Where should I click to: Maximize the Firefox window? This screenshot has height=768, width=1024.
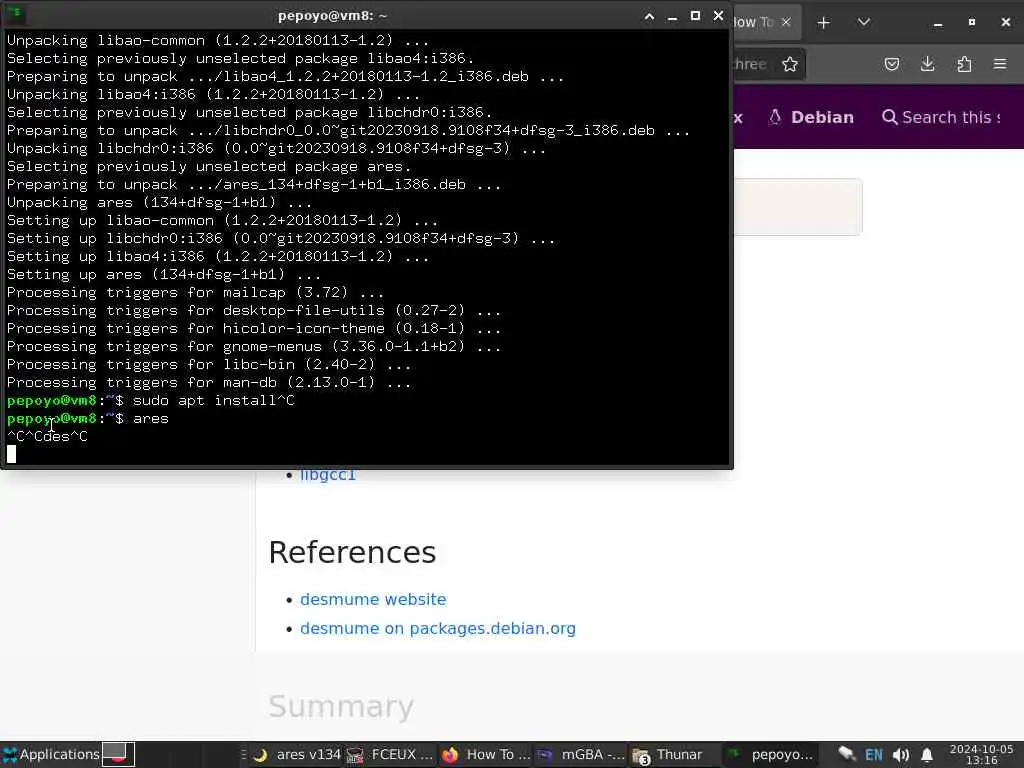click(x=972, y=22)
